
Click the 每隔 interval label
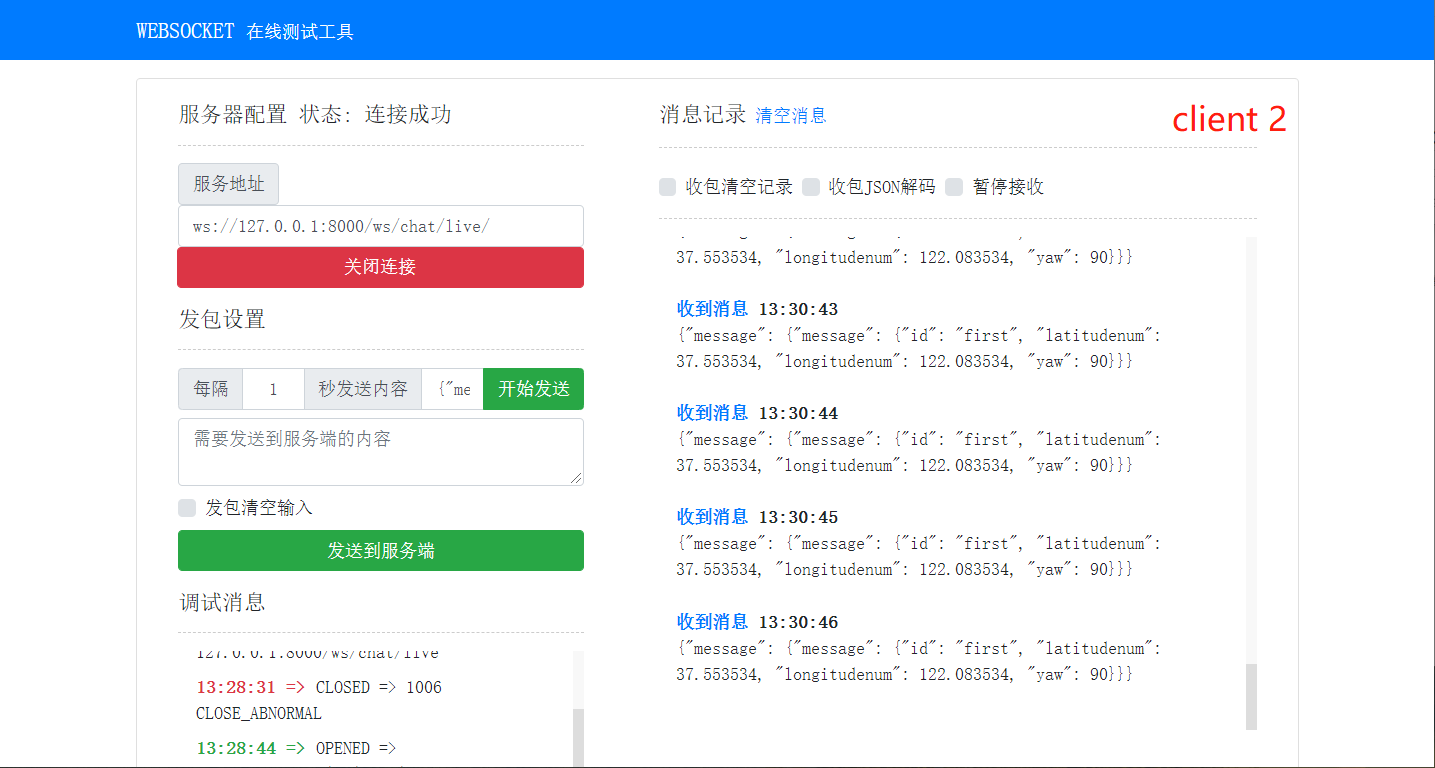pos(211,389)
